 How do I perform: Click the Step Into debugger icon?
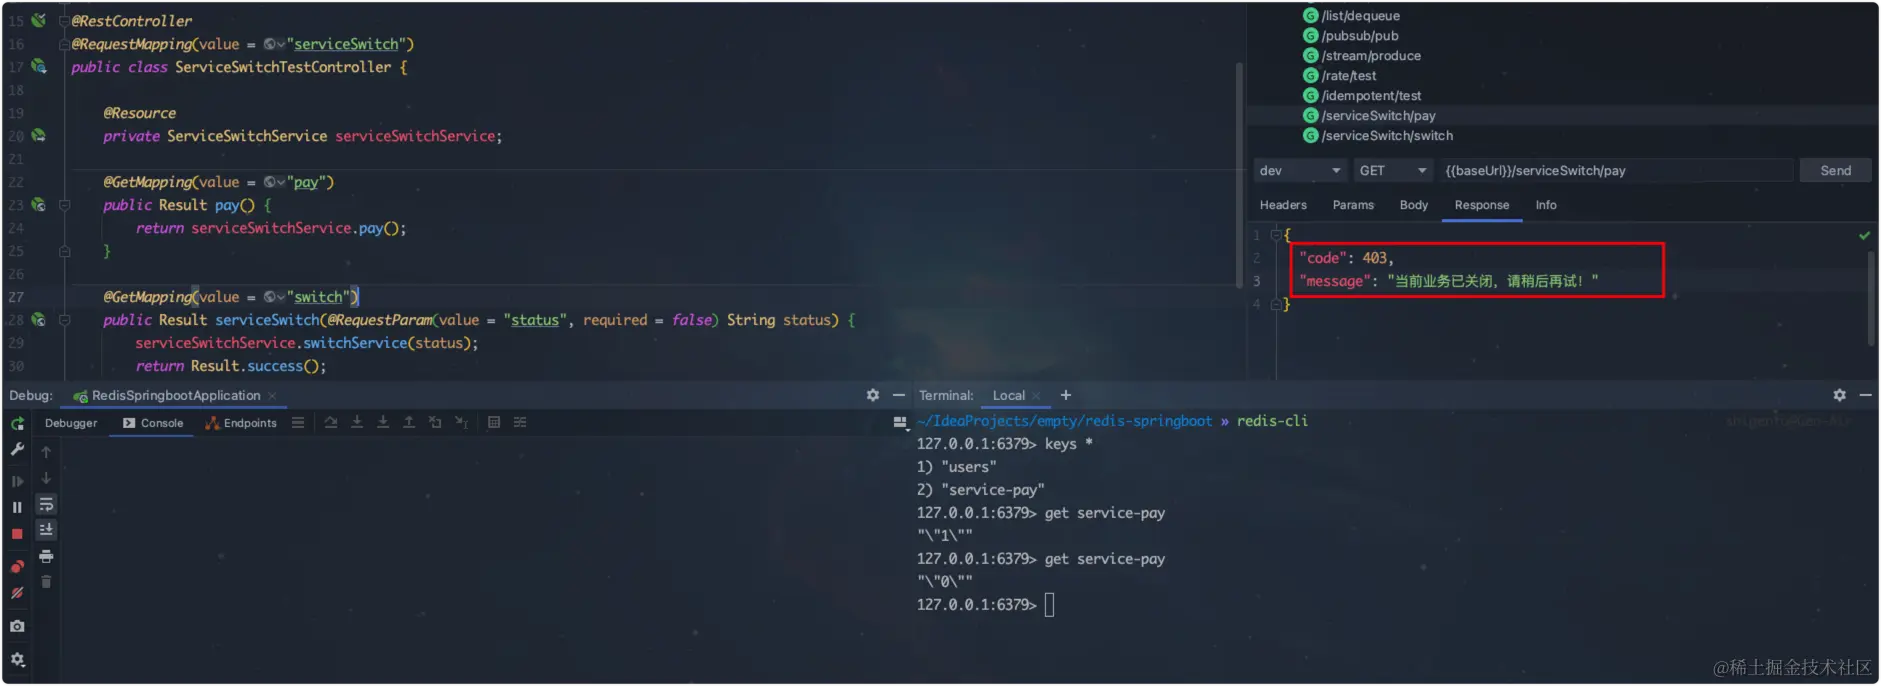pos(357,422)
